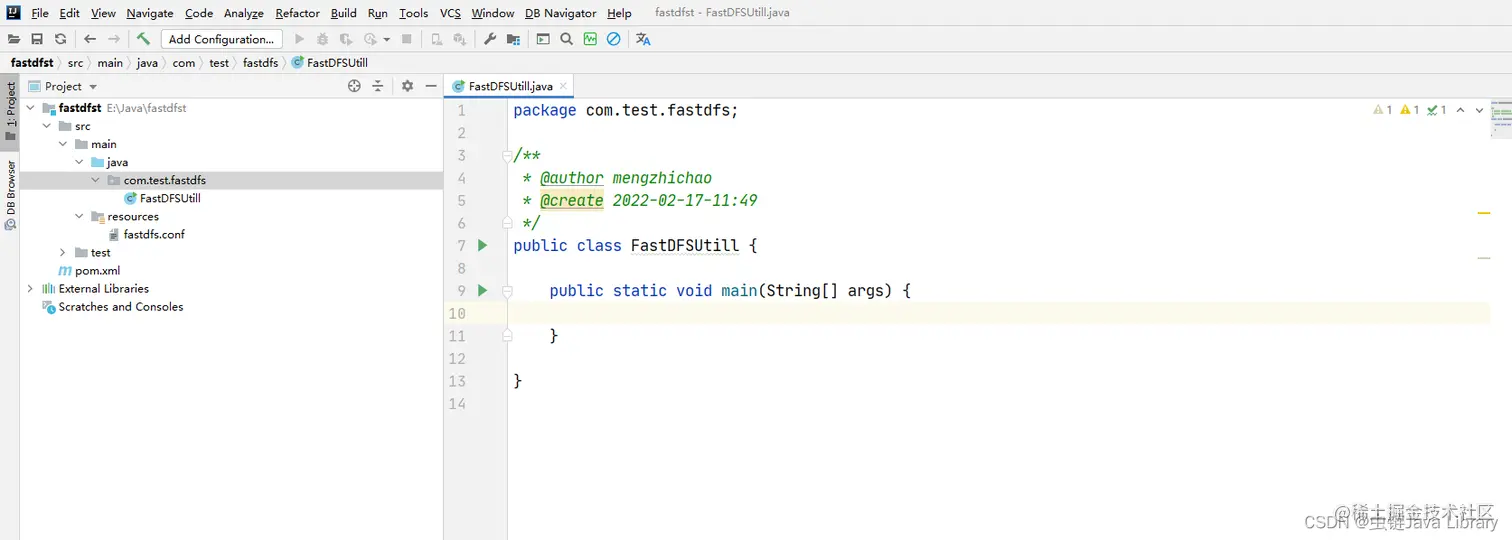The width and height of the screenshot is (1512, 540).
Task: Expand External Libraries node chevron
Action: 31,288
